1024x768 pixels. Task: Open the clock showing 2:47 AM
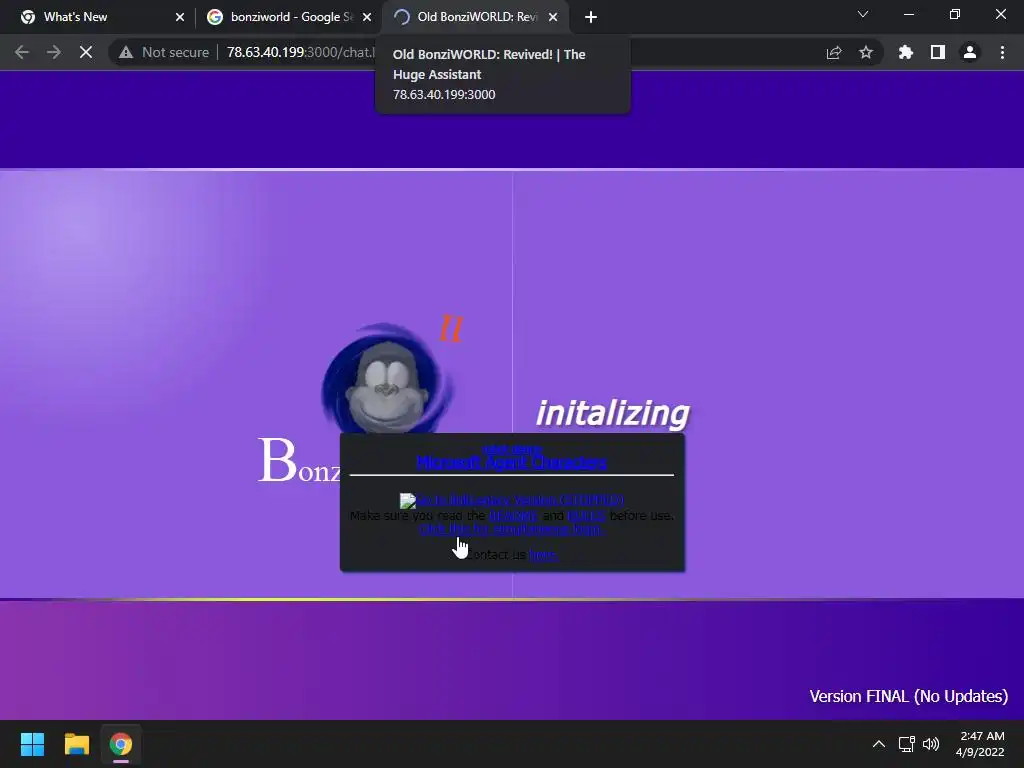coord(981,744)
